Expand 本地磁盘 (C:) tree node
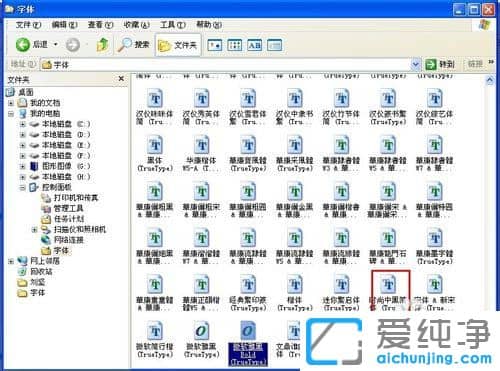The height and width of the screenshot is (371, 500). (x=23, y=124)
